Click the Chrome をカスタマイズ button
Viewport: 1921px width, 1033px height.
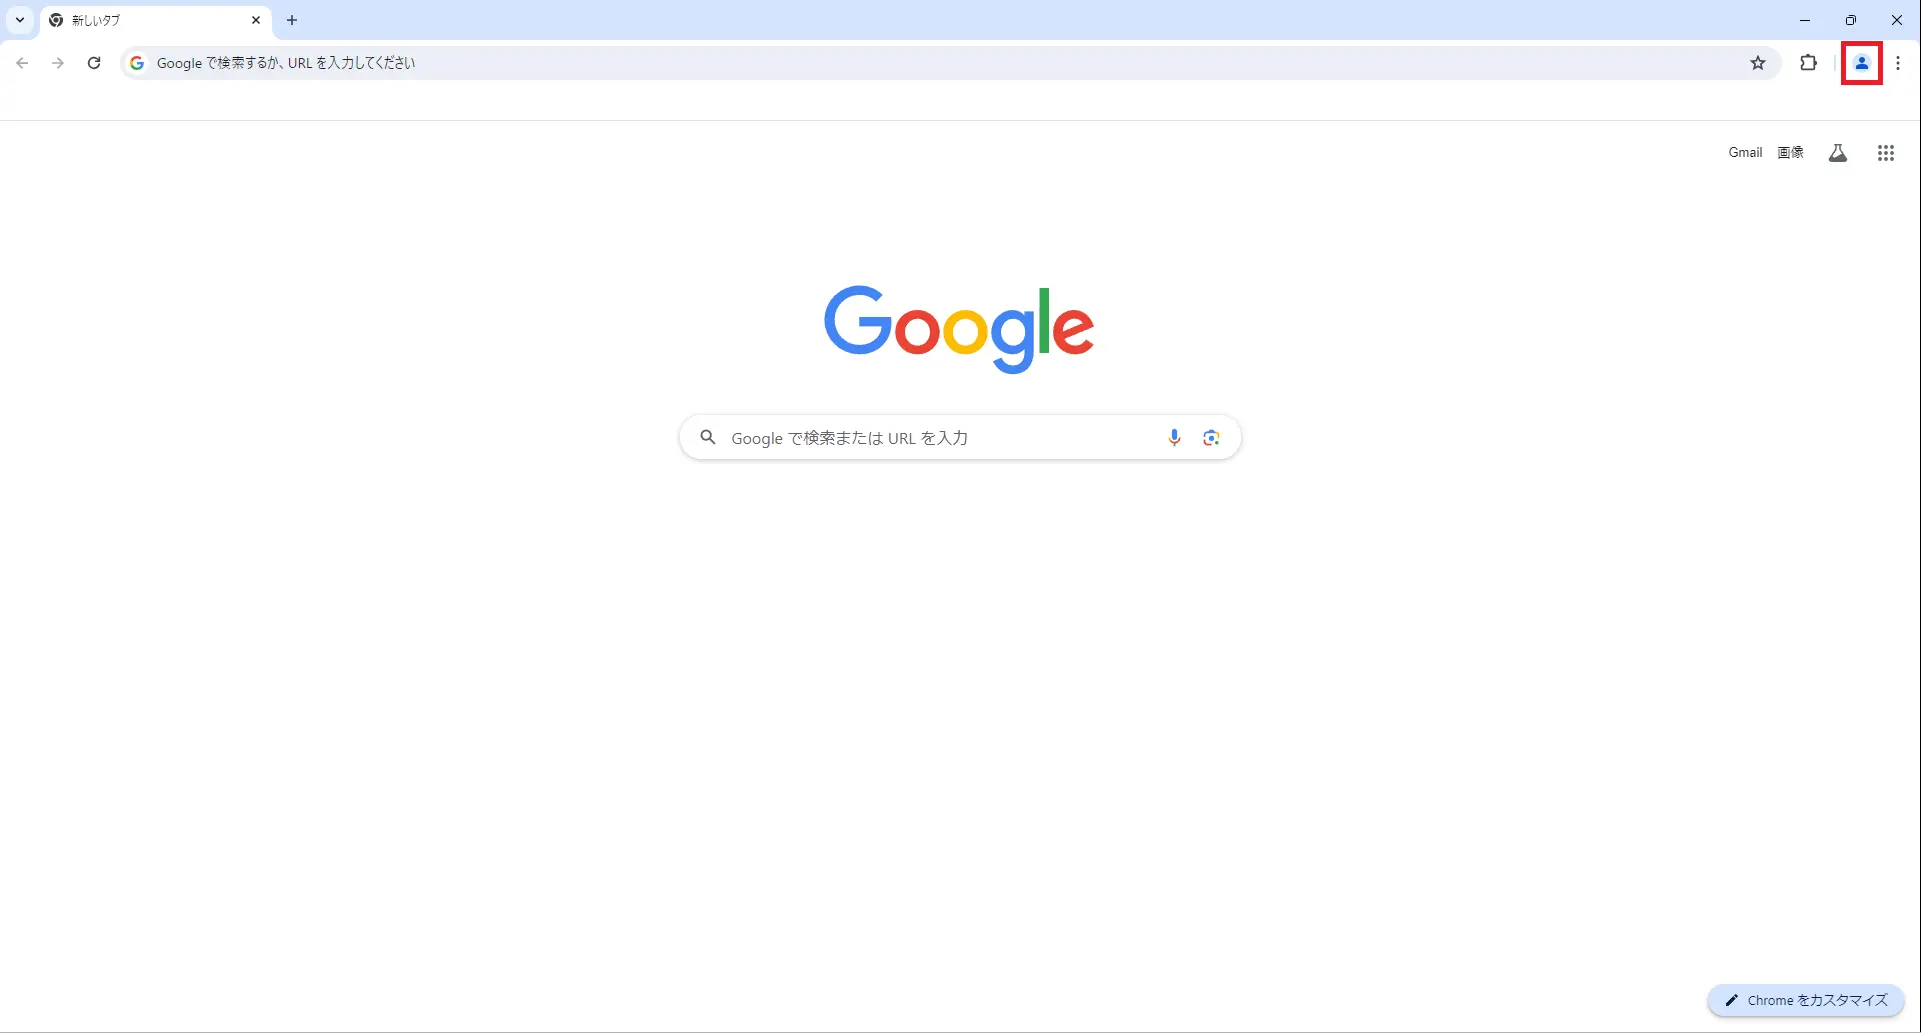pyautogui.click(x=1806, y=1000)
